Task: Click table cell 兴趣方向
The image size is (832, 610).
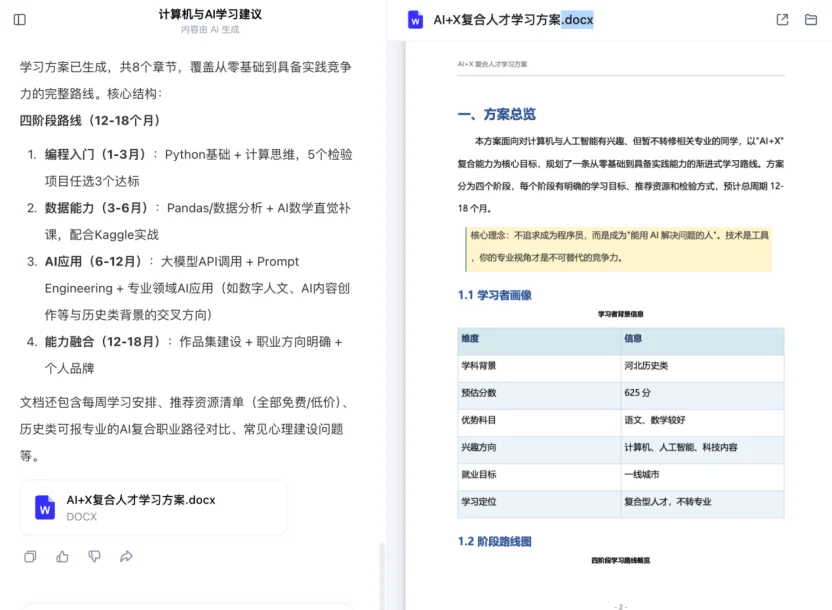Action: [x=539, y=450]
